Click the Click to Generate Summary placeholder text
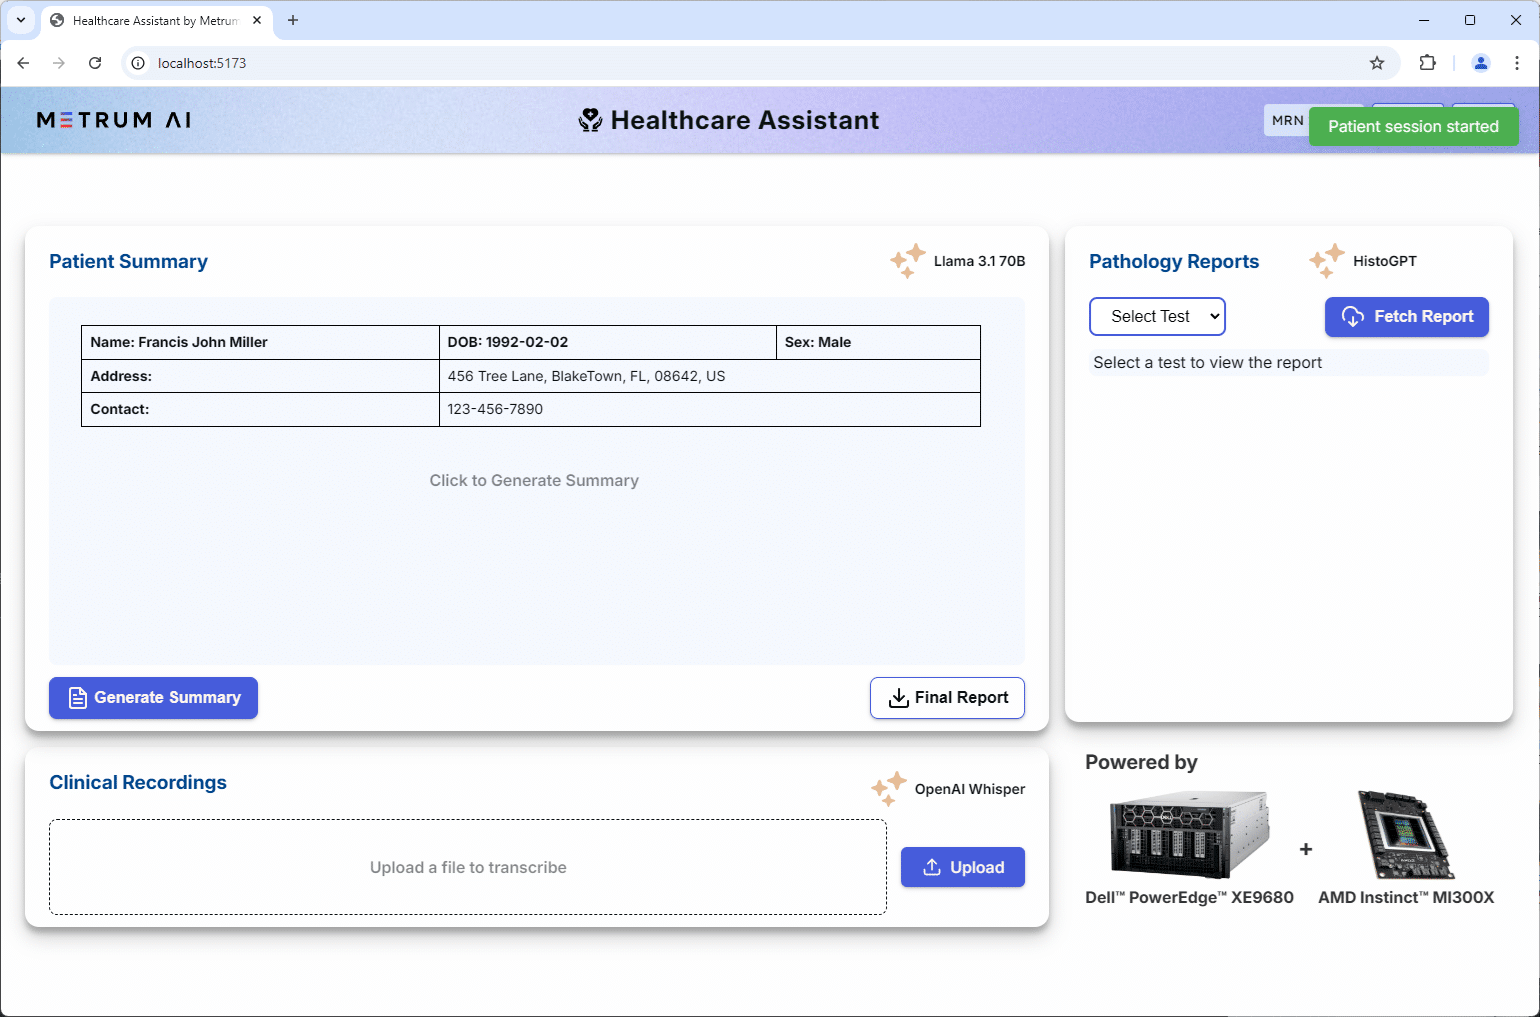The image size is (1540, 1017). (x=534, y=481)
